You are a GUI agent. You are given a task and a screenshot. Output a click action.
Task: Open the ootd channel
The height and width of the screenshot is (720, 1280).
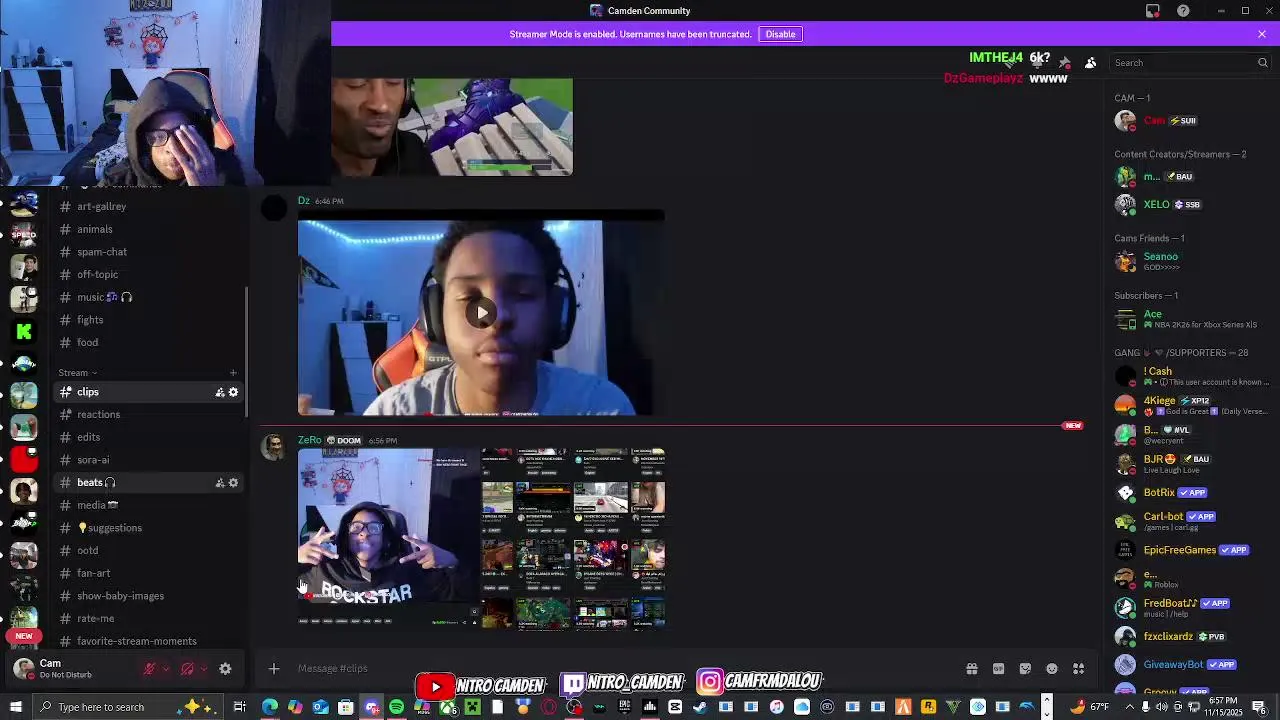pos(148,550)
